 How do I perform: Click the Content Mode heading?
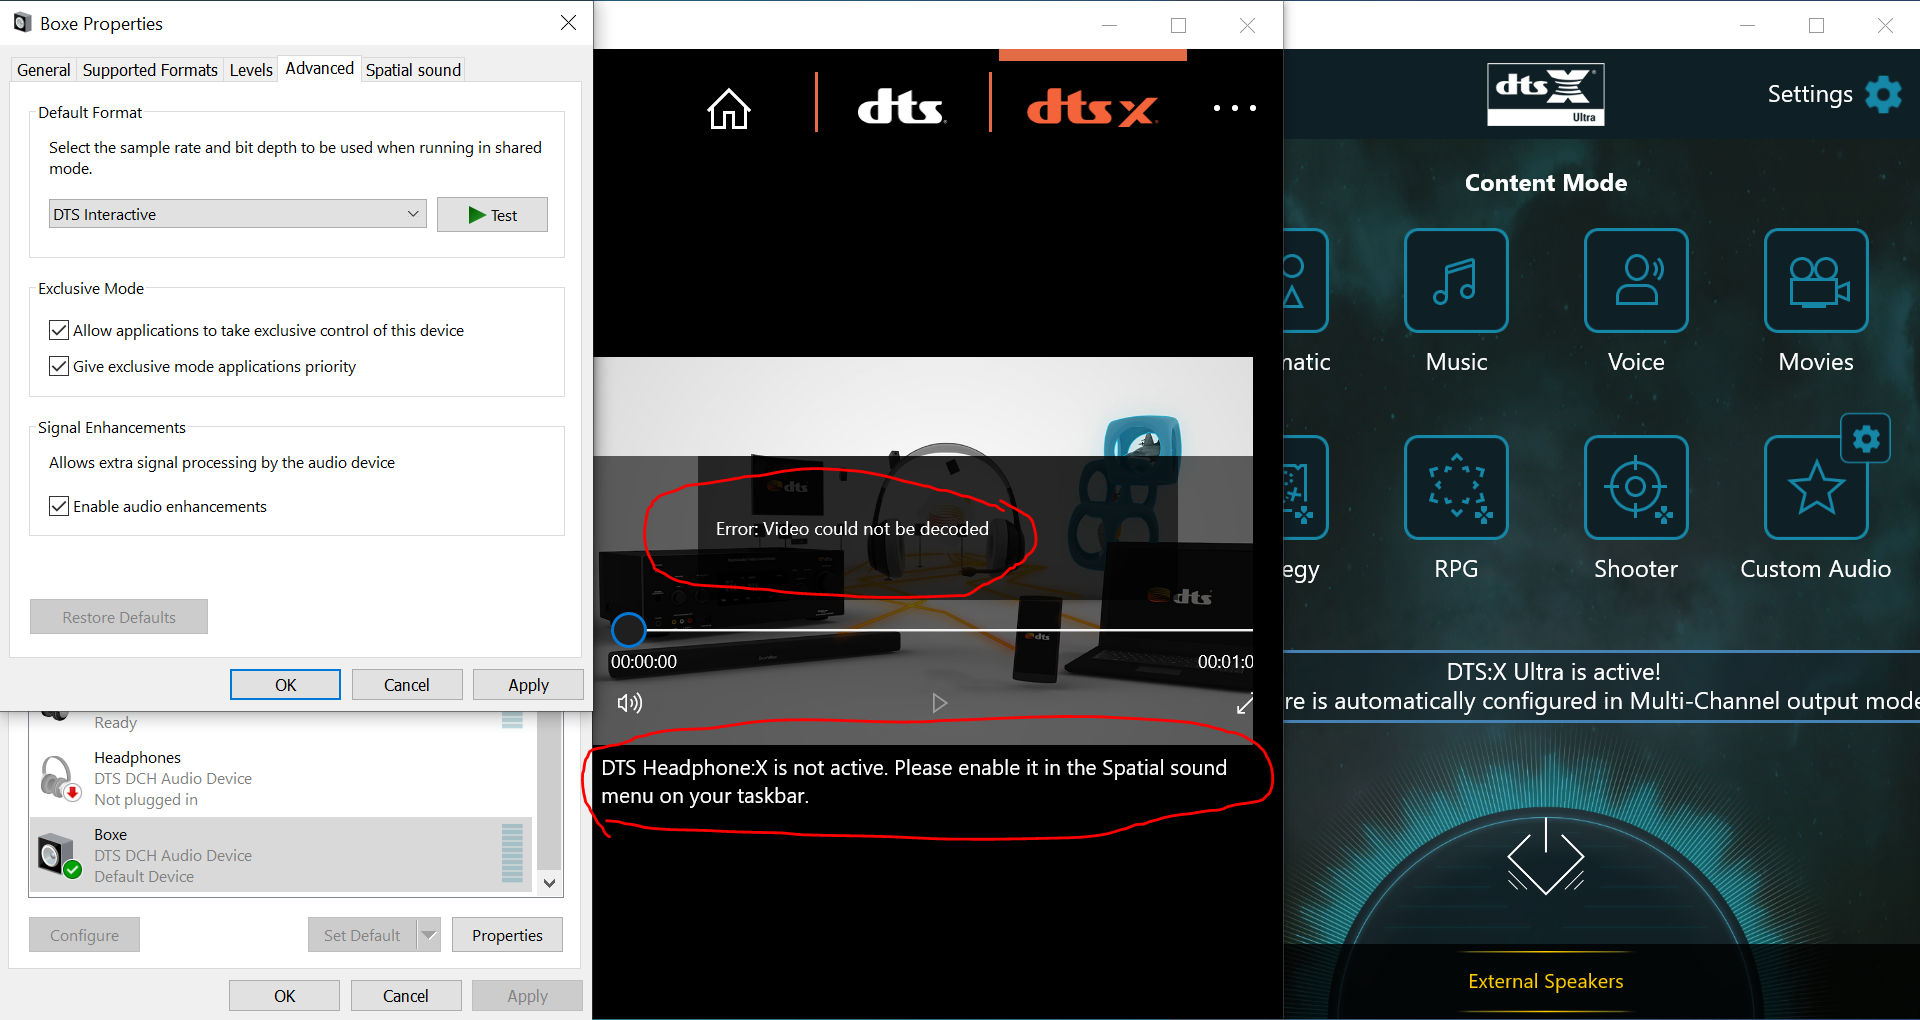coord(1546,183)
